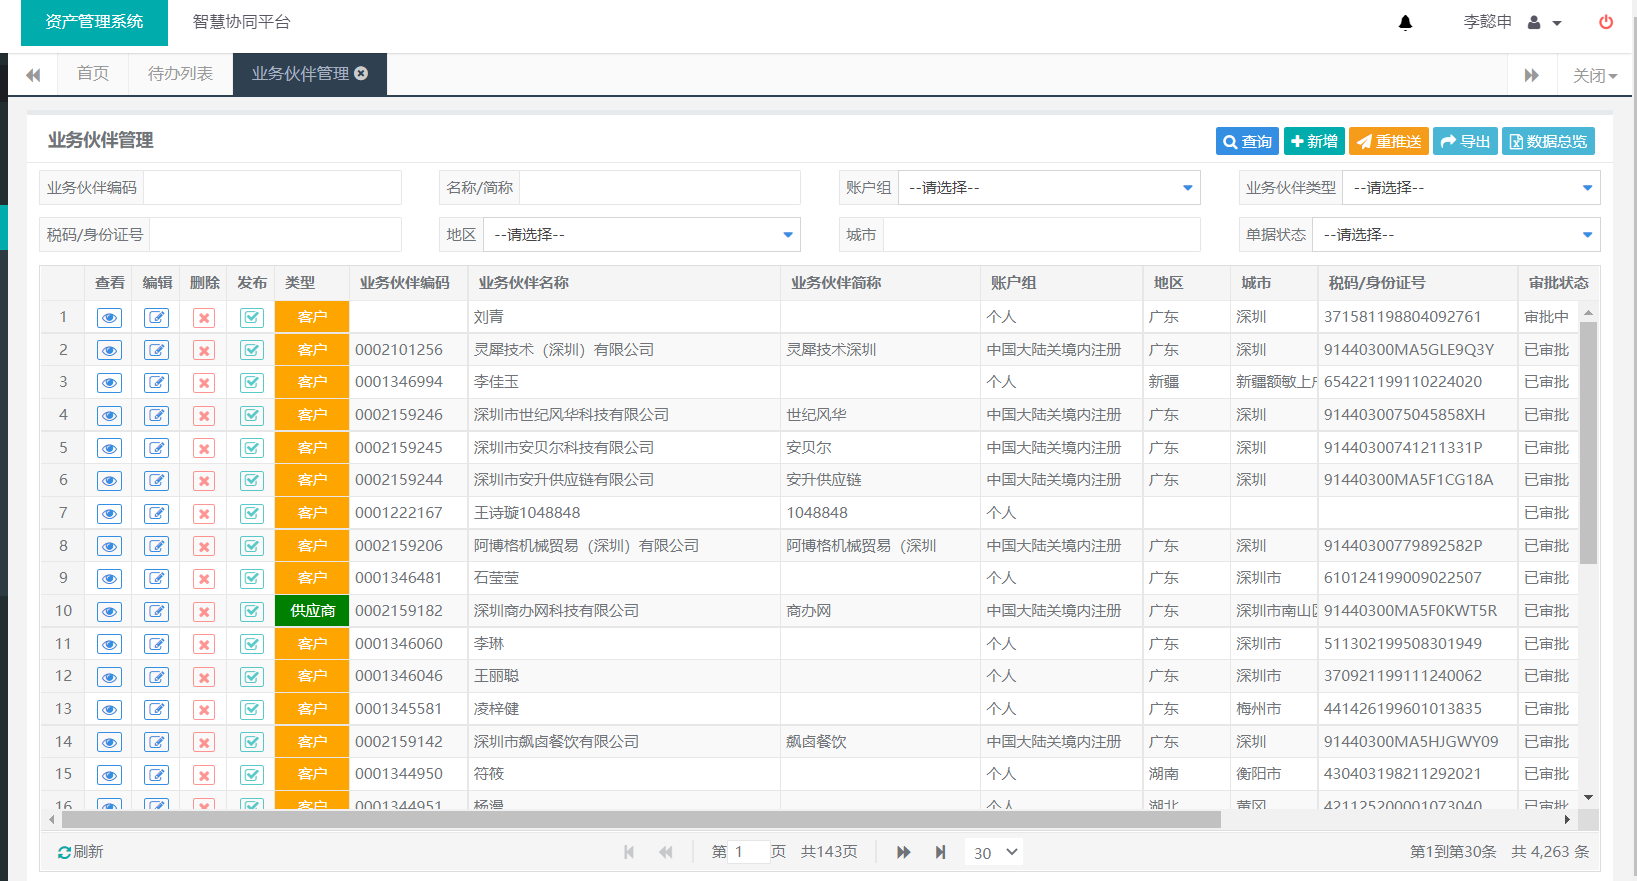This screenshot has height=881, width=1637.
Task: View the 石莹莹 record
Action: [110, 578]
